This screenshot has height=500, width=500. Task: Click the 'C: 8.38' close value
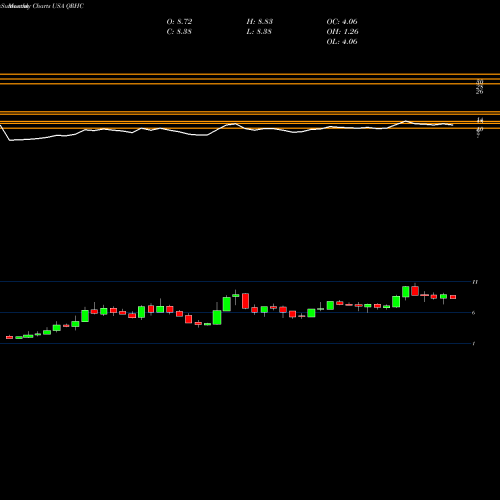[x=179, y=32]
